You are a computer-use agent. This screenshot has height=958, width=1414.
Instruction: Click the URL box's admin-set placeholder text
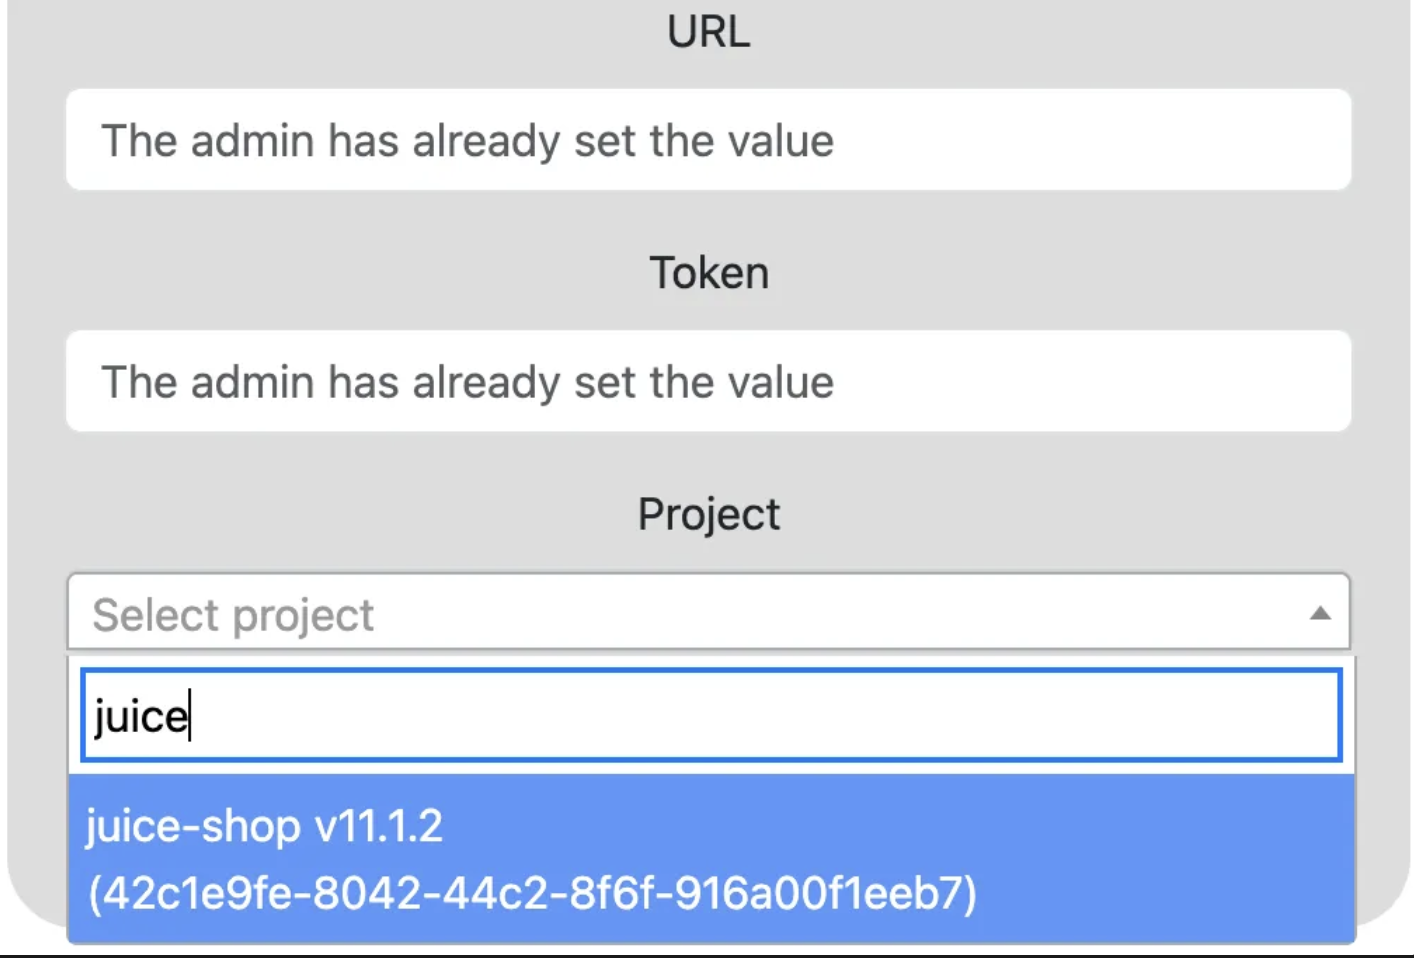click(467, 141)
